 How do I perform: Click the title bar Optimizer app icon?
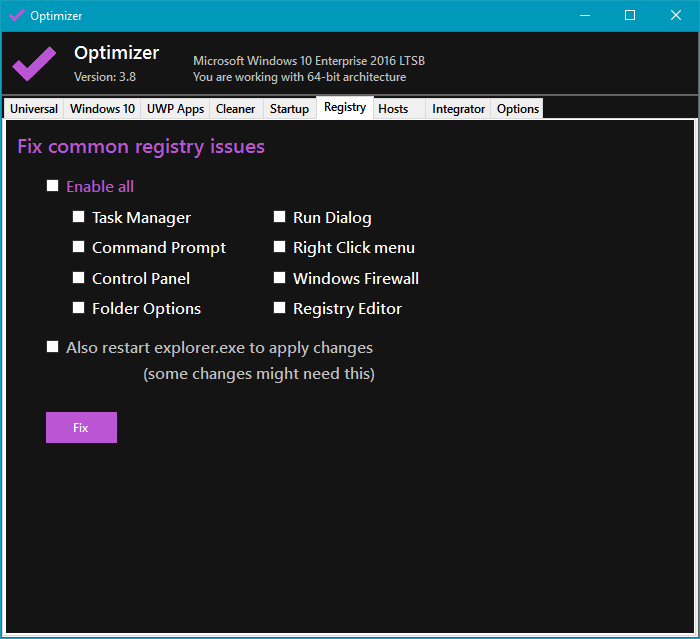(x=16, y=15)
